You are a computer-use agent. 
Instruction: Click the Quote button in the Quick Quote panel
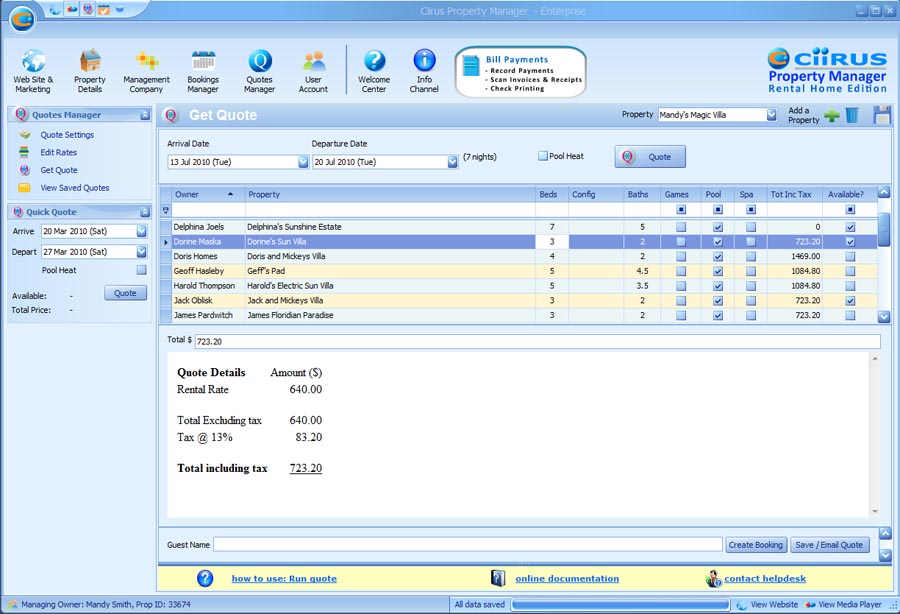click(125, 293)
